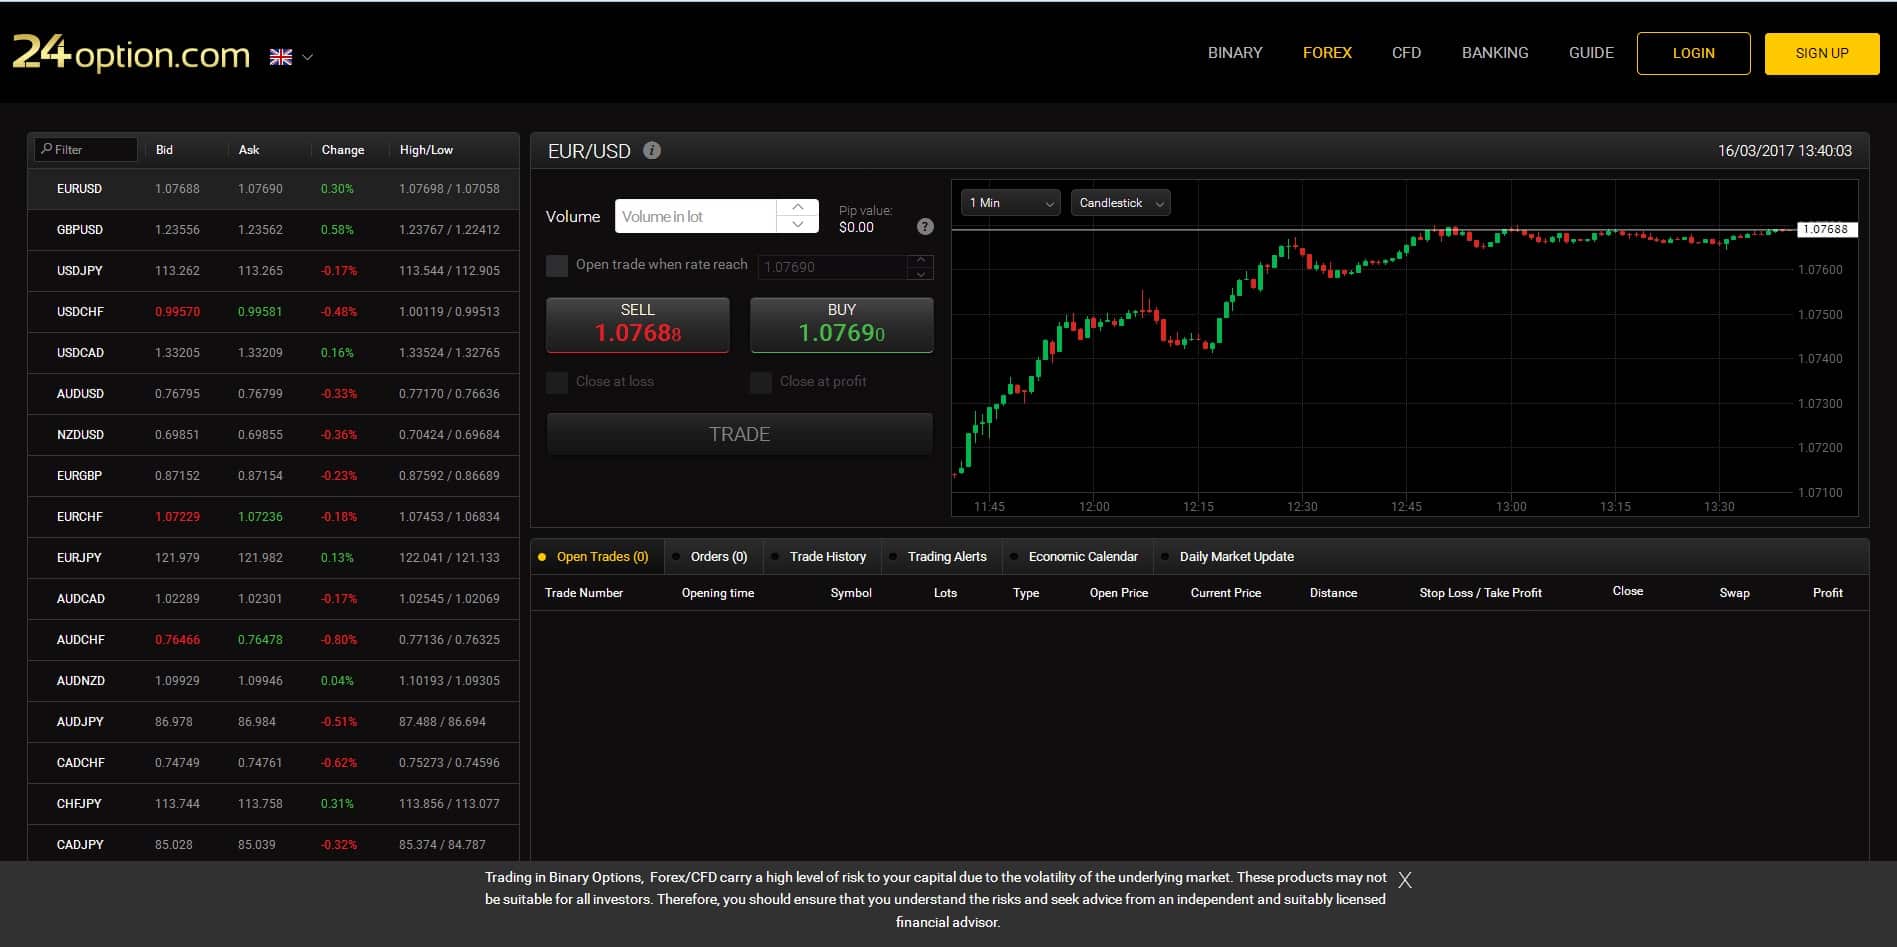Enable the Close at loss option
This screenshot has height=947, width=1897.
pyautogui.click(x=556, y=381)
